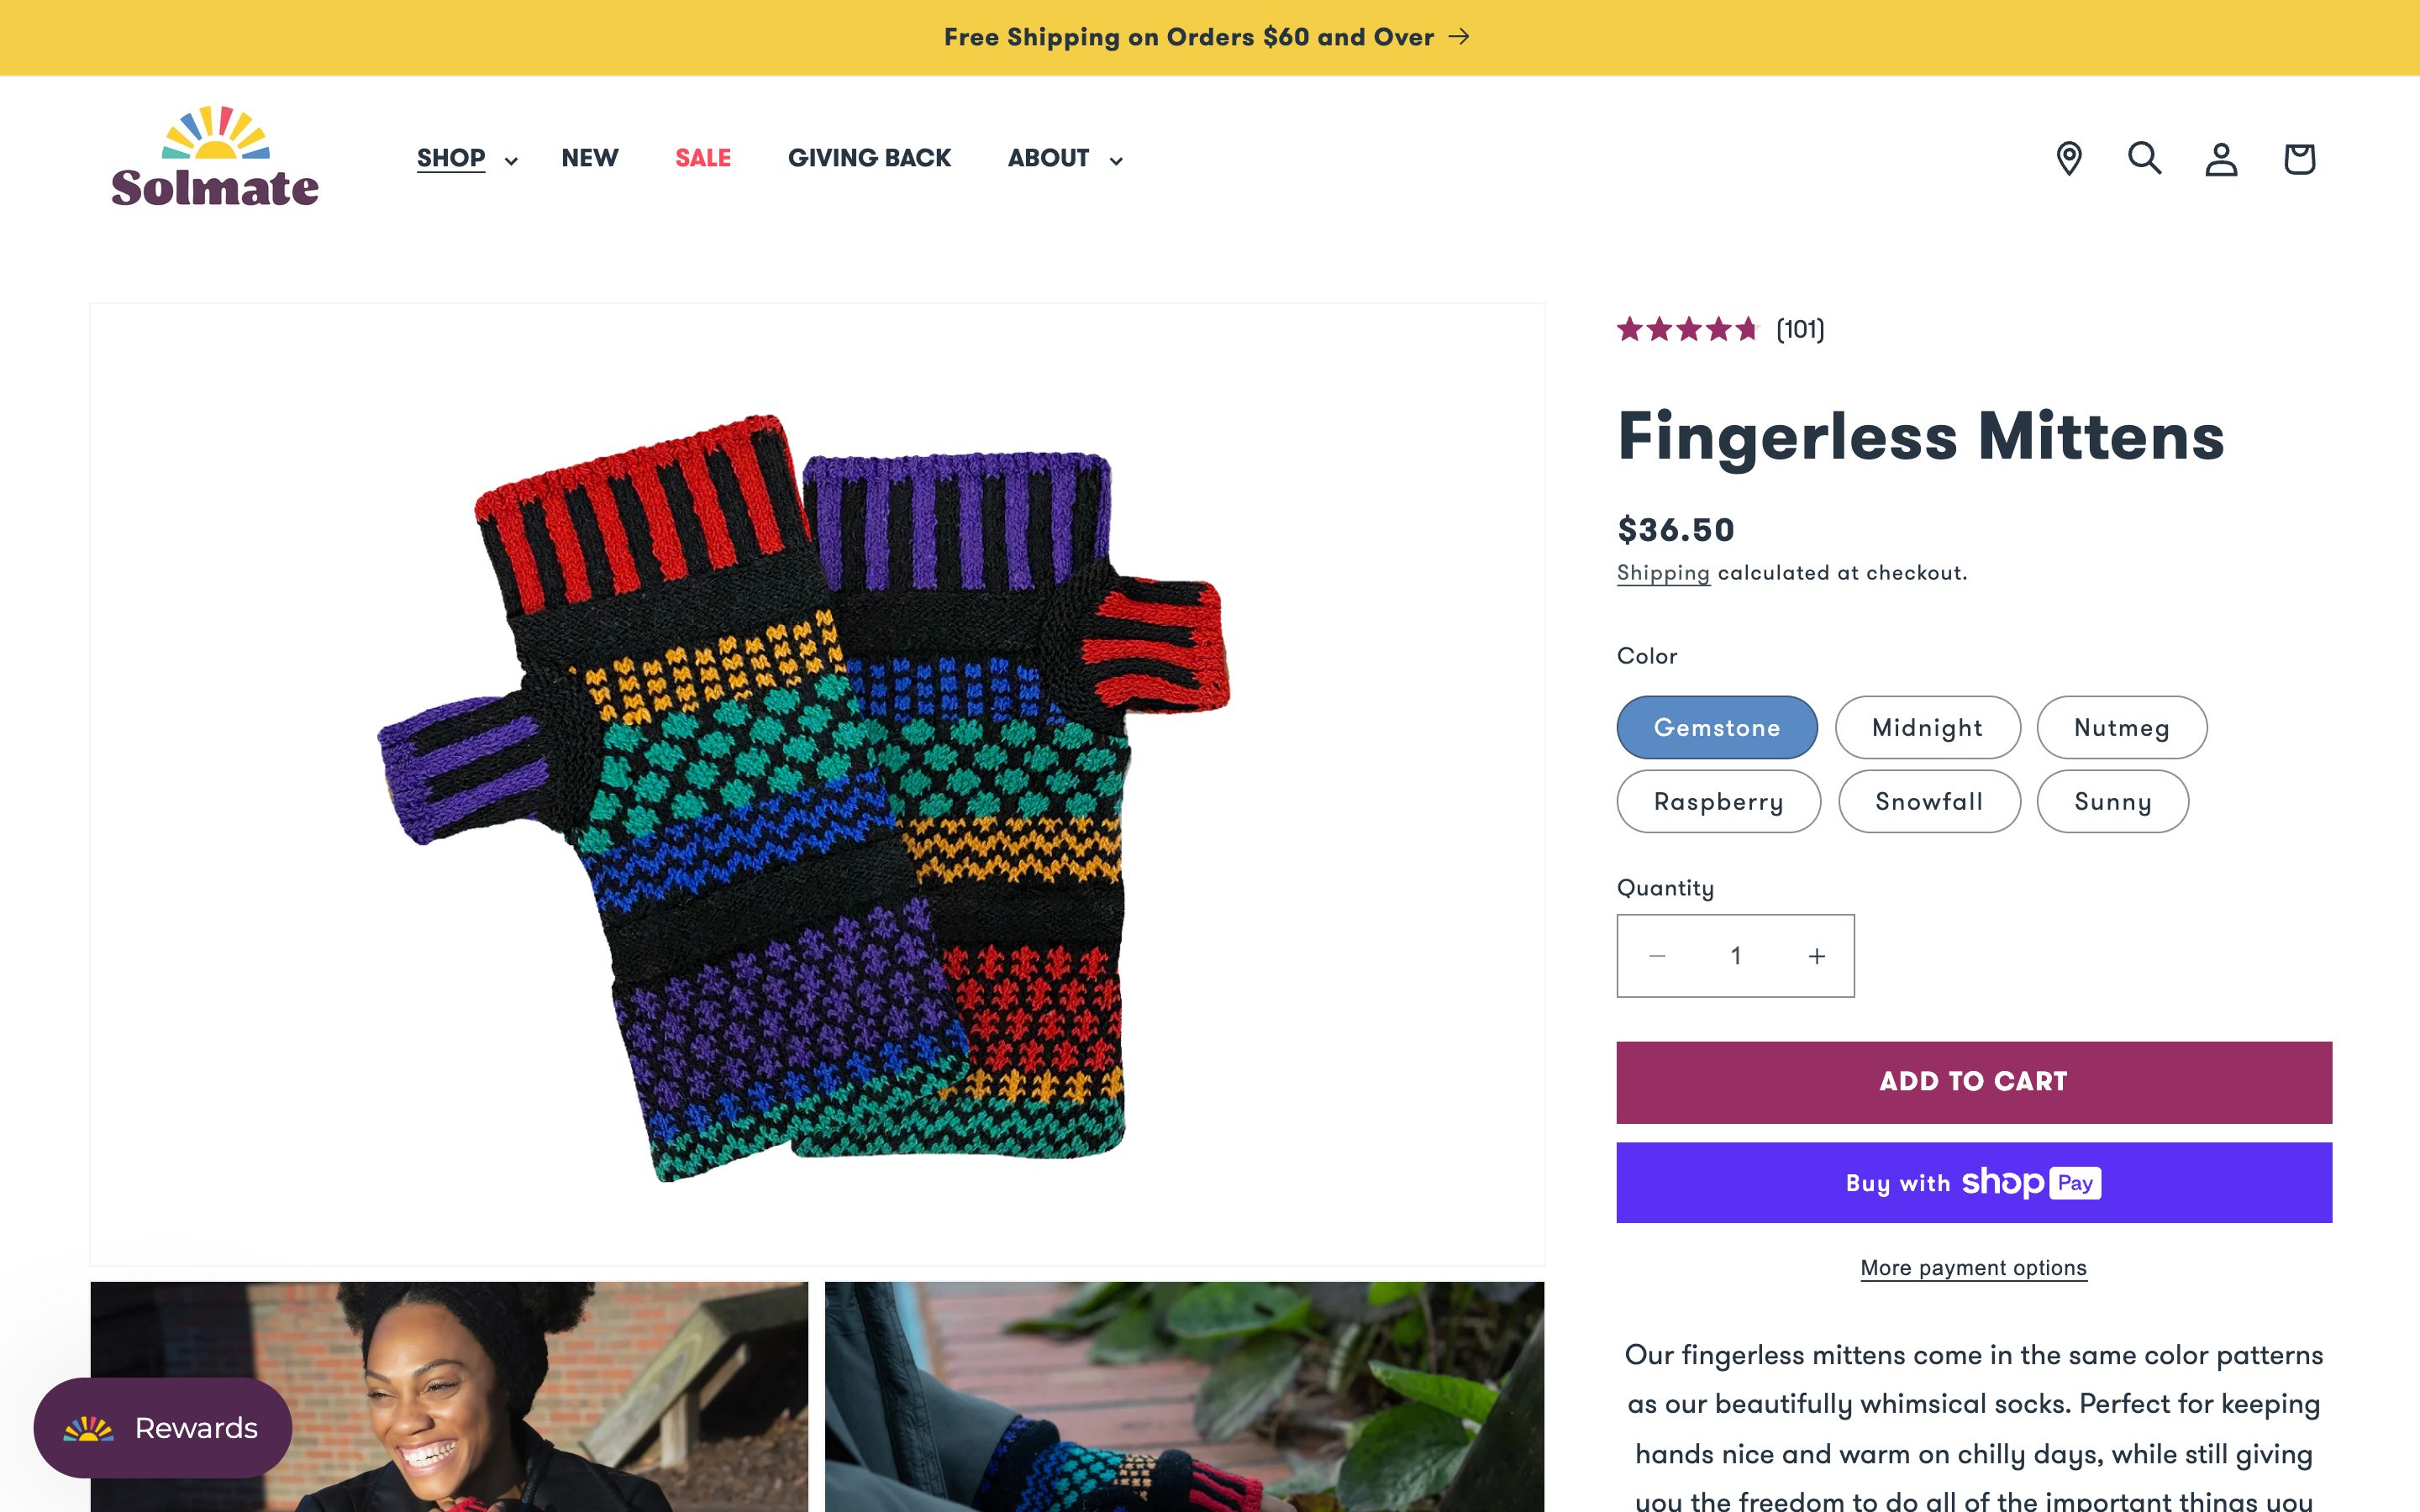View the shopping cart icon
The width and height of the screenshot is (2420, 1512).
[2298, 158]
